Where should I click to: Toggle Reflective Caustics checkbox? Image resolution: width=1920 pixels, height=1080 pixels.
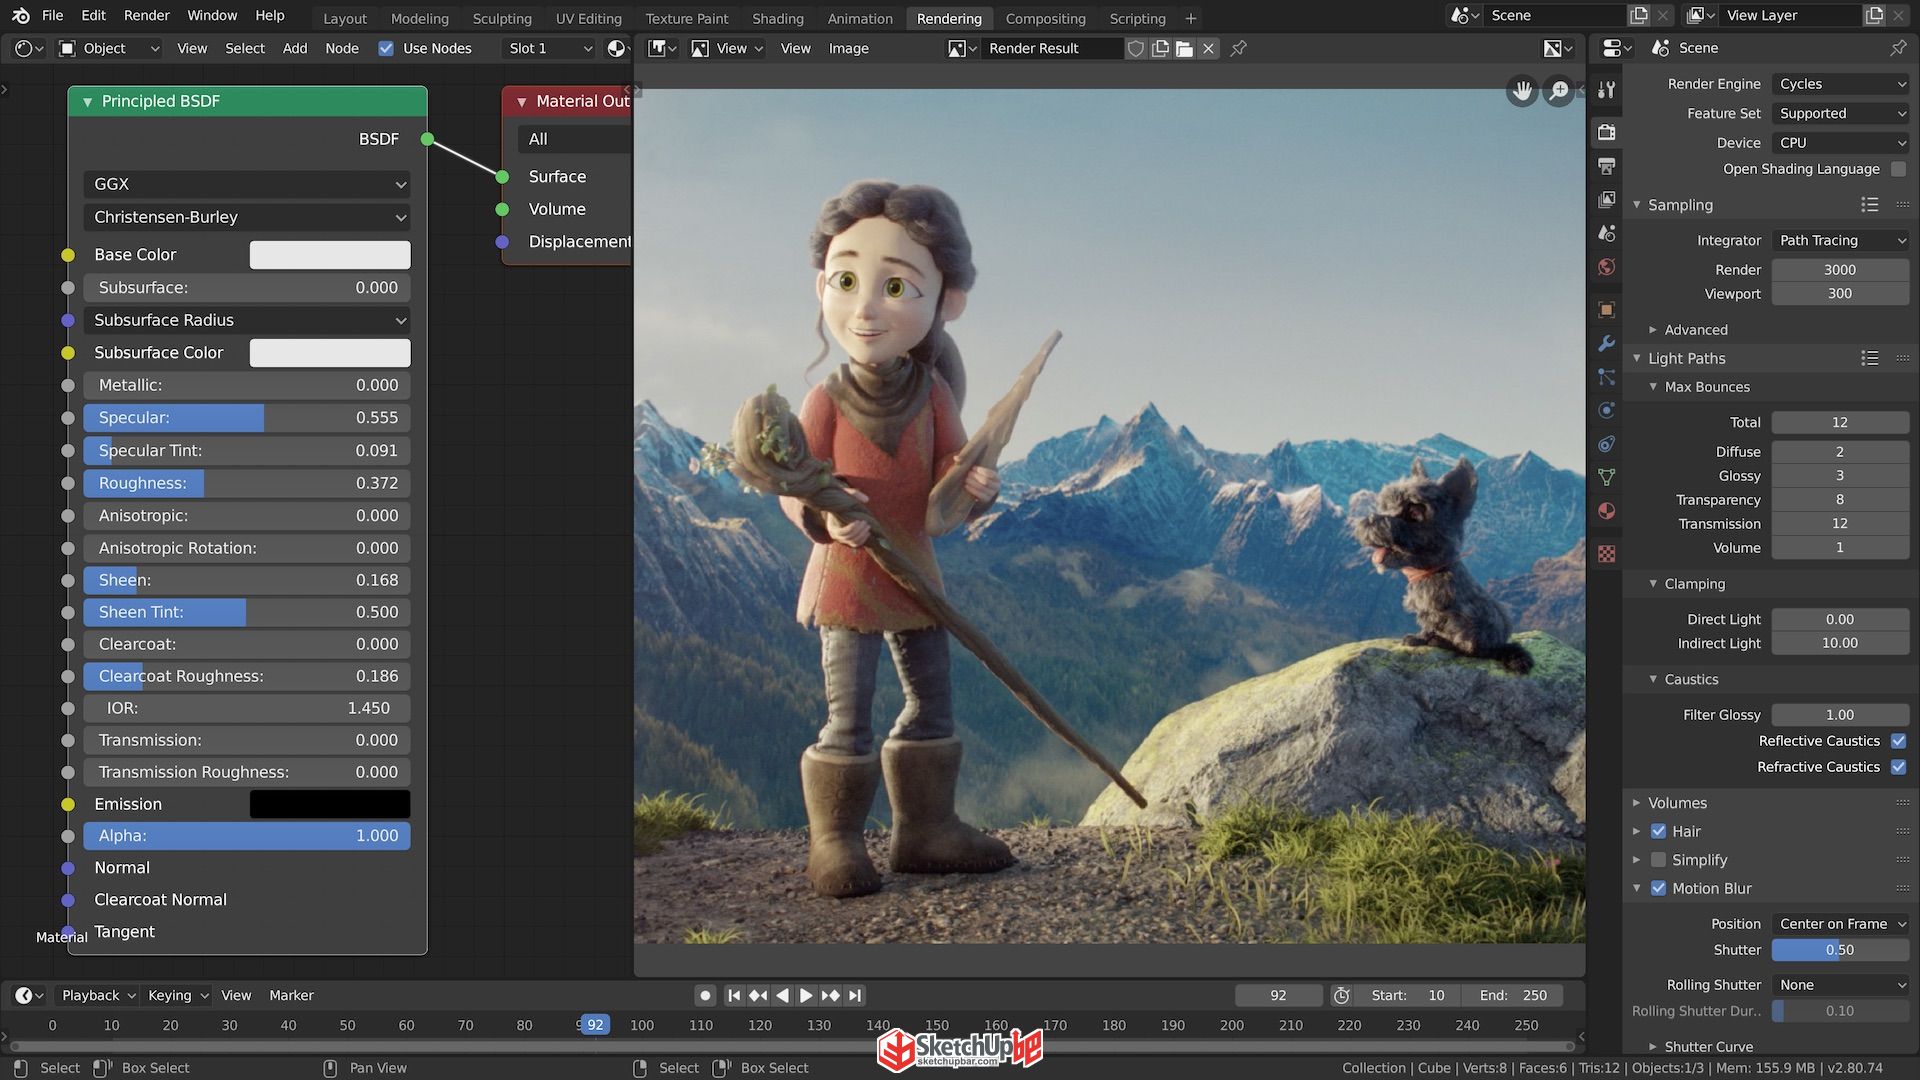click(1898, 741)
